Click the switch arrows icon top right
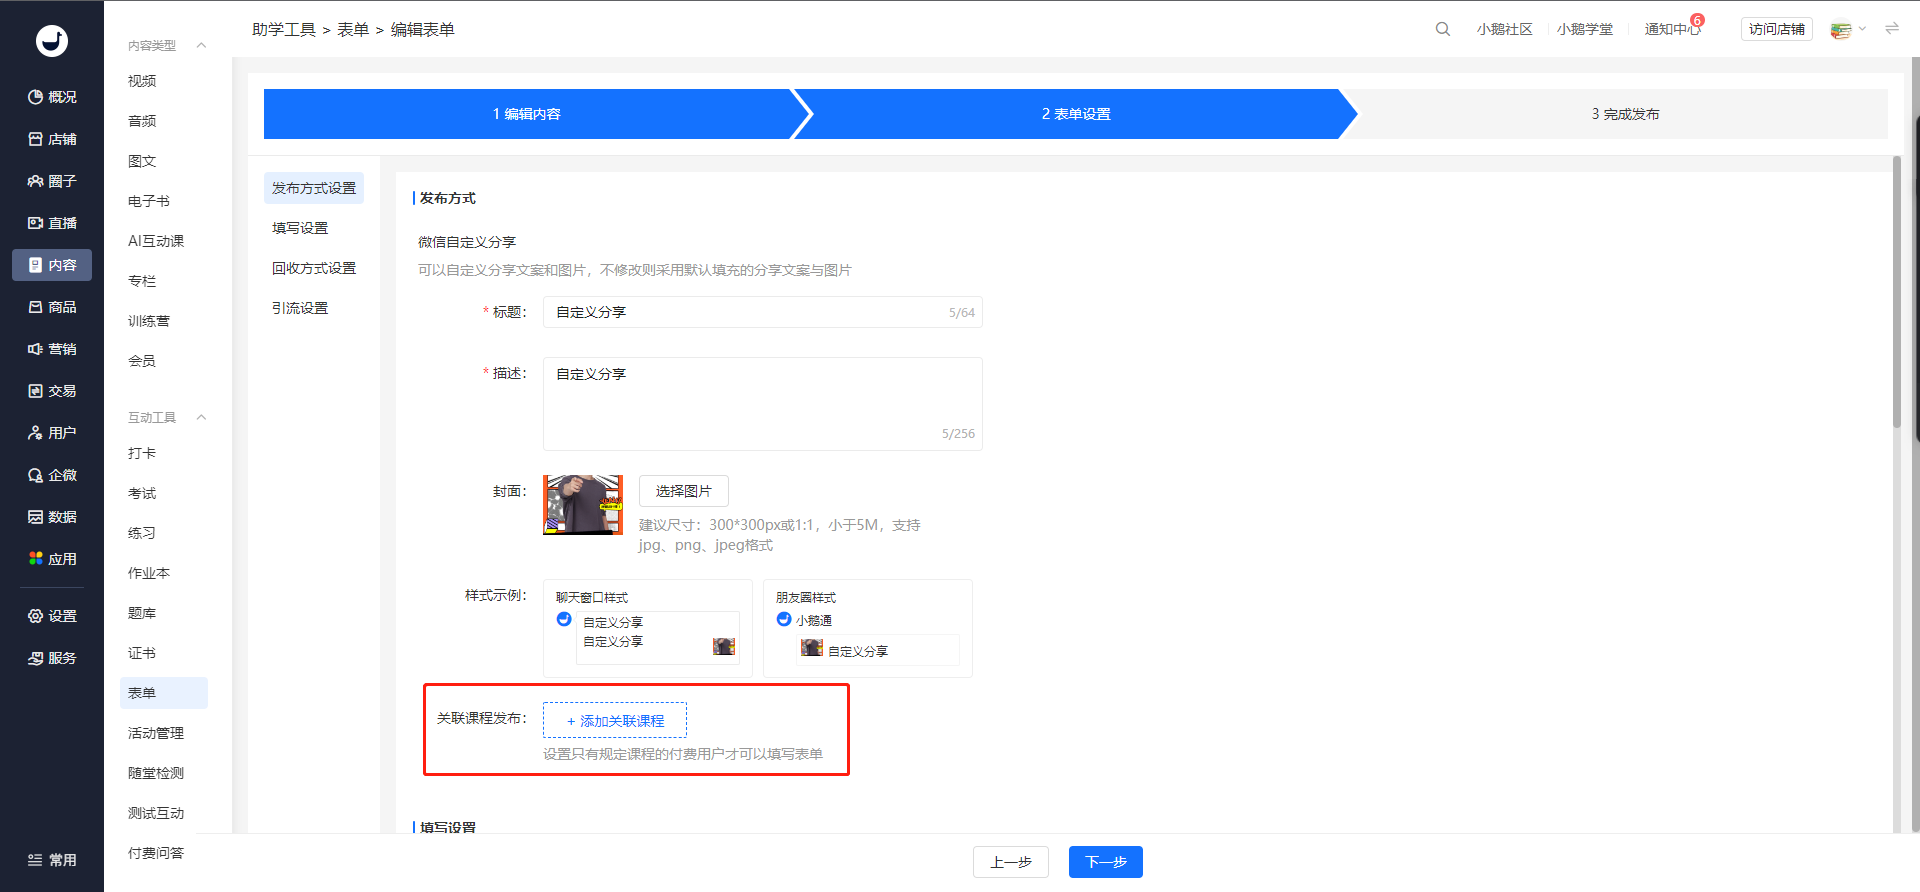1920x892 pixels. tap(1891, 29)
